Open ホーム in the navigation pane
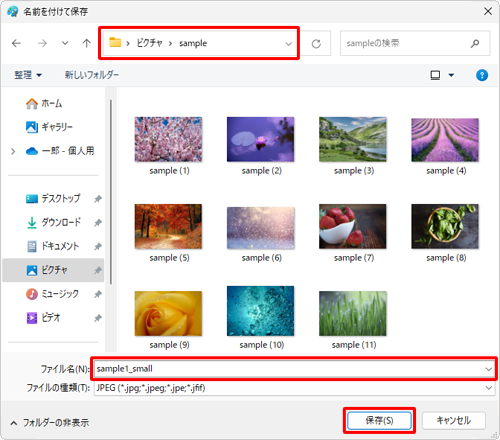This screenshot has width=500, height=440. (44, 104)
